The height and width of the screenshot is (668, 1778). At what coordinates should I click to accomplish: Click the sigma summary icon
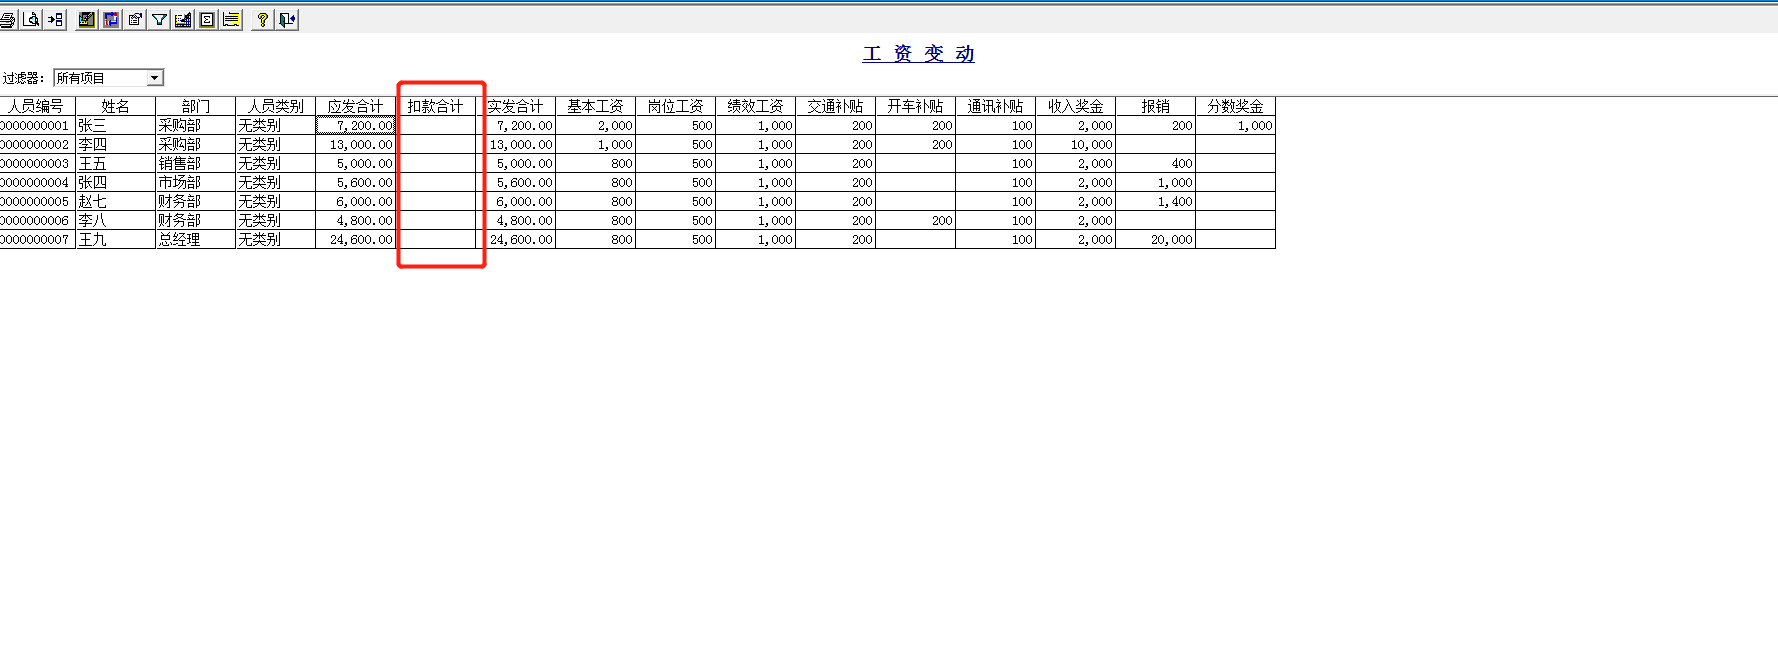(x=207, y=19)
